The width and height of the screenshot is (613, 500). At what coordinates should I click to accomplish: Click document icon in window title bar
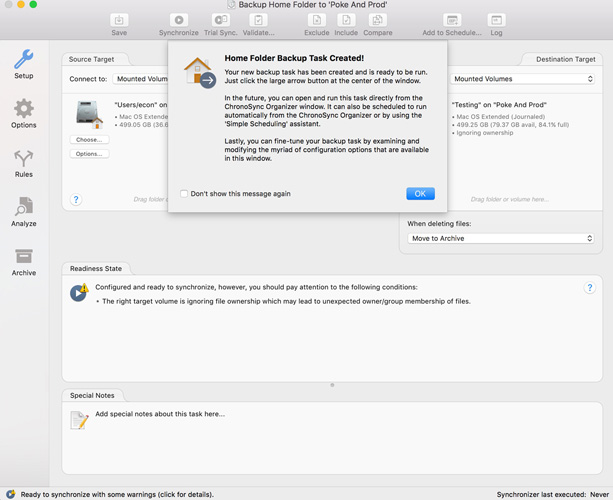[231, 5]
